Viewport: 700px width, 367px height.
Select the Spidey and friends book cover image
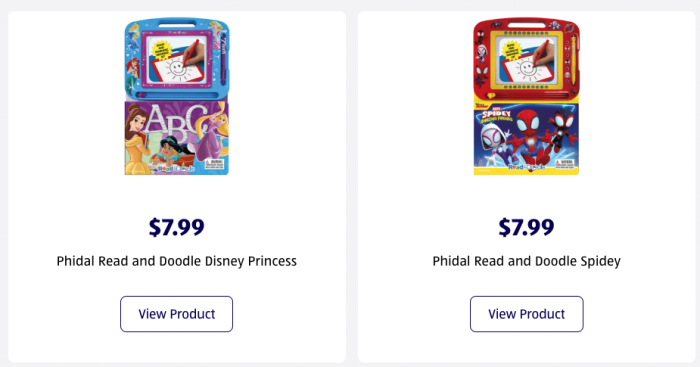tap(526, 138)
